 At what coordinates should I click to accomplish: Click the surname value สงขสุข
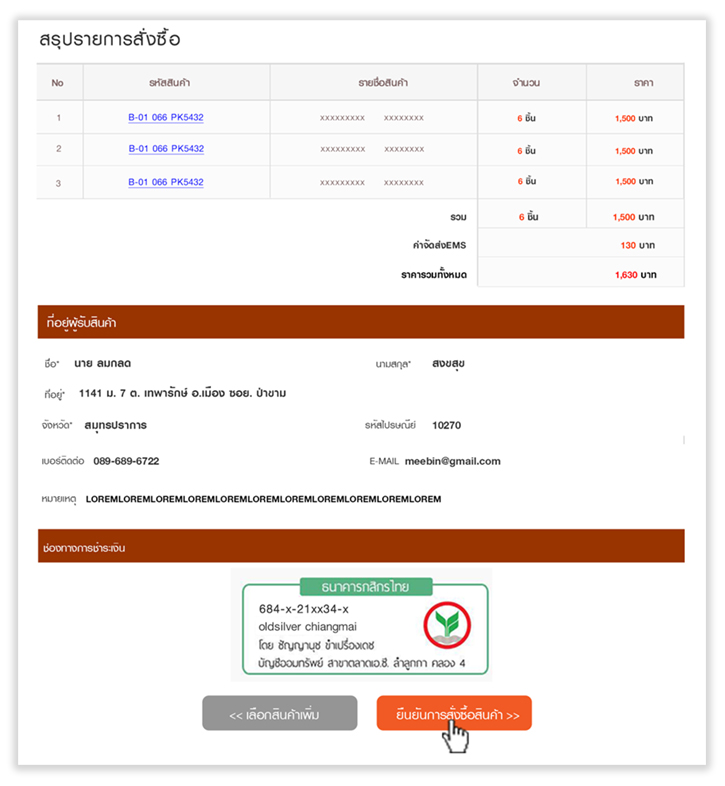click(x=448, y=364)
